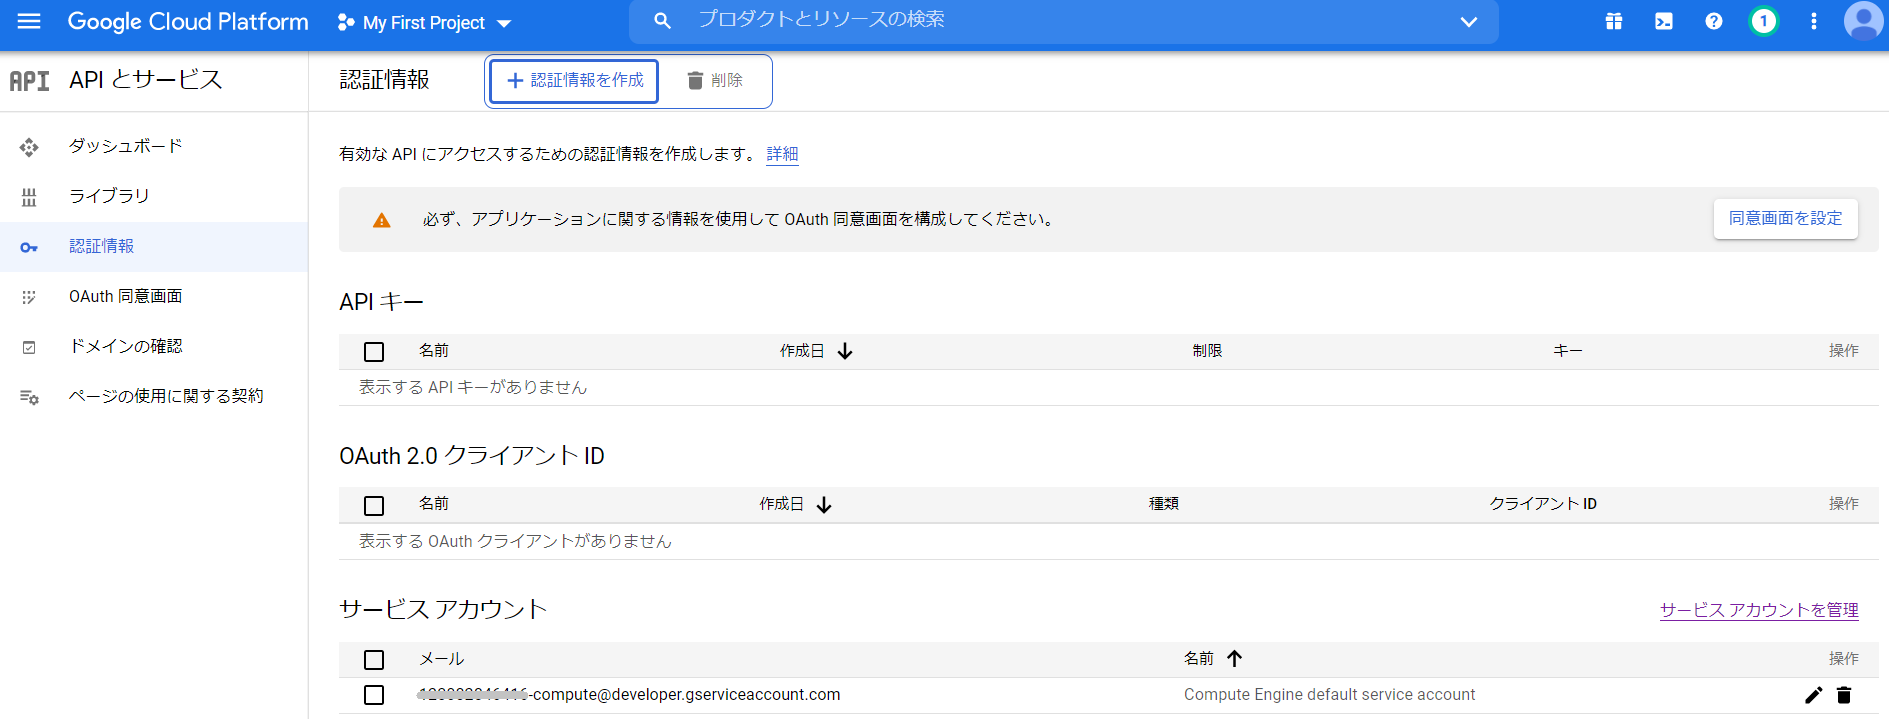Click the page usage agreement settings icon
Screen dimensions: 1890x723
click(x=29, y=397)
